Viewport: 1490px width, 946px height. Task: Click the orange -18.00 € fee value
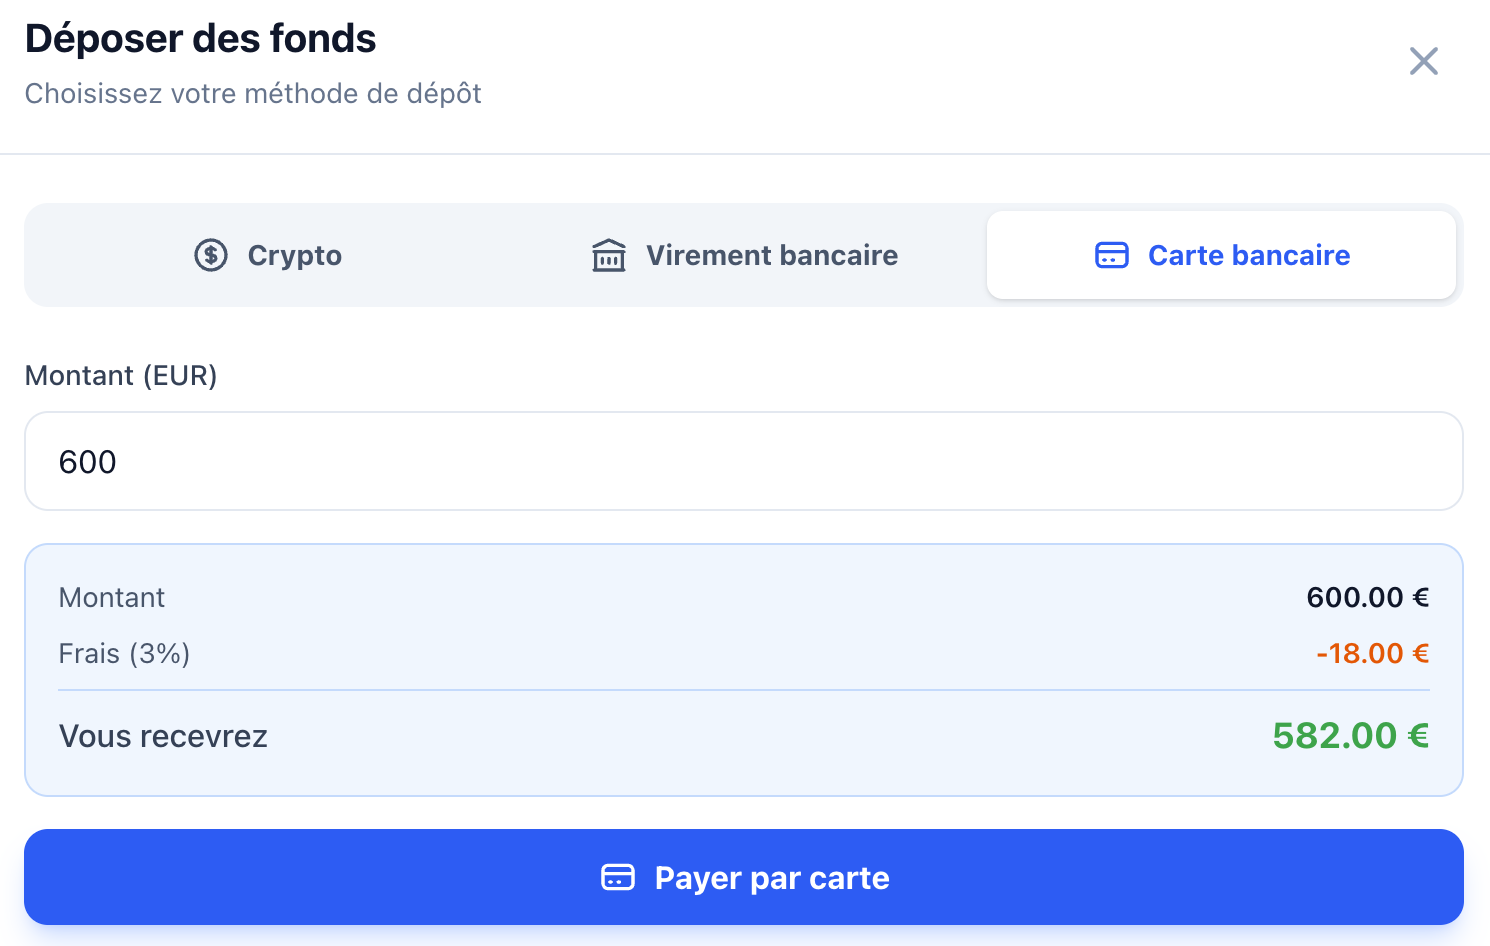click(1372, 654)
